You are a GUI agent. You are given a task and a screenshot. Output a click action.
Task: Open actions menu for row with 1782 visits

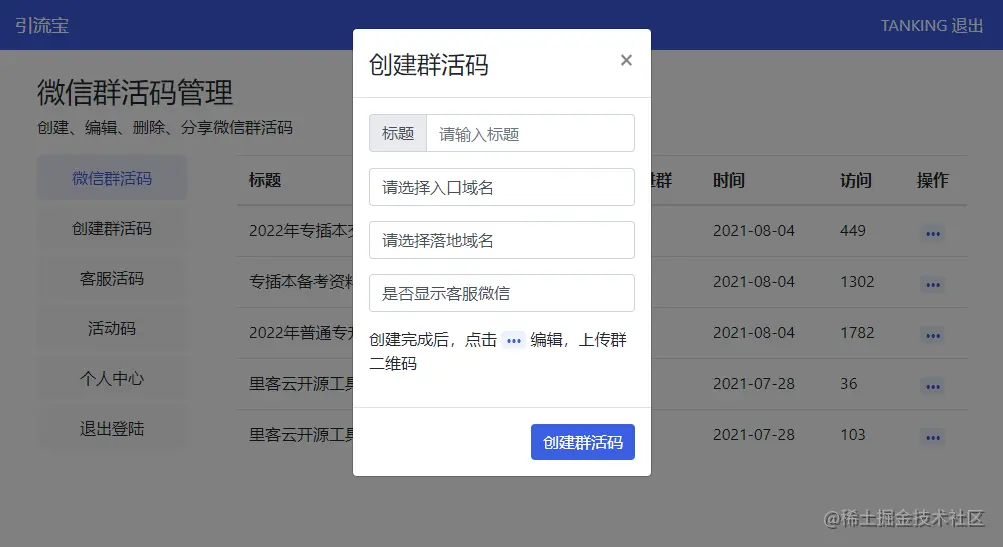coord(933,335)
